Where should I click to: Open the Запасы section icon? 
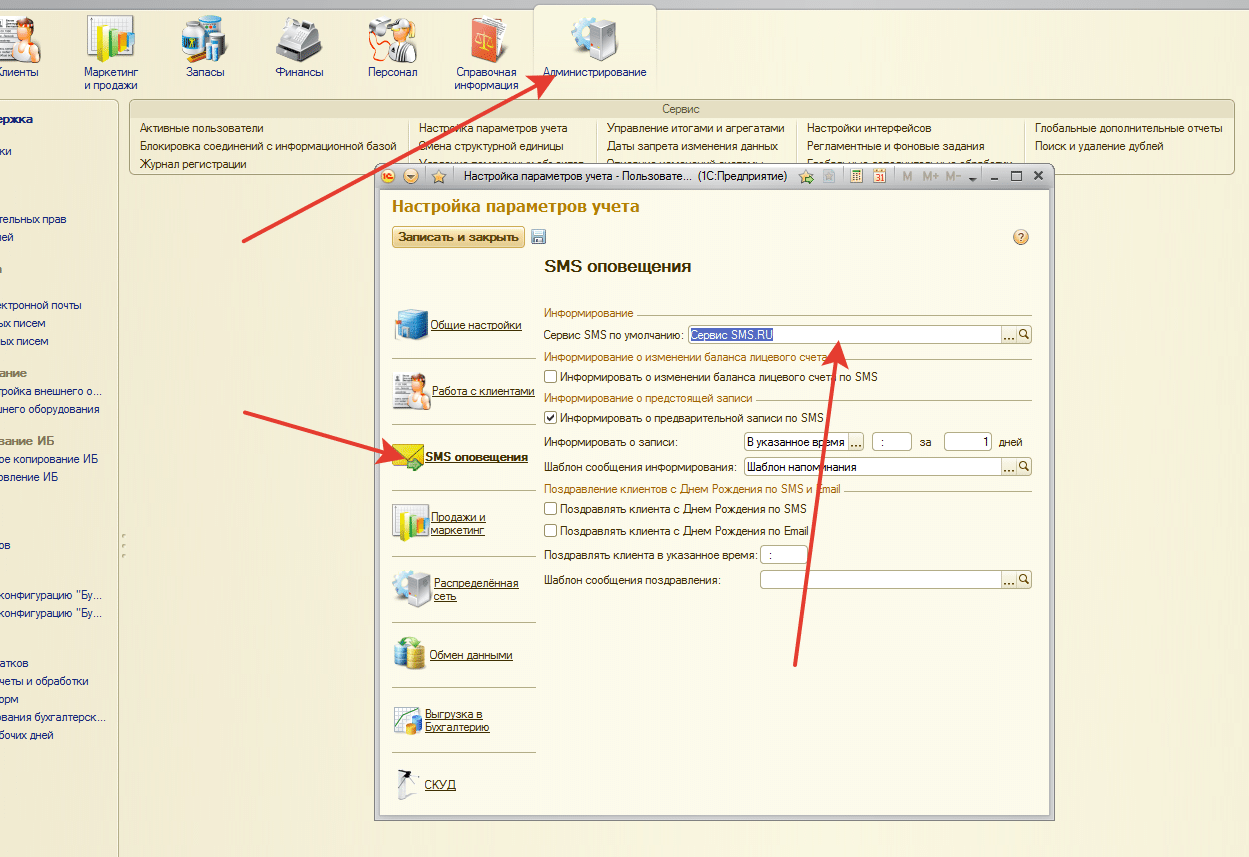(x=205, y=47)
